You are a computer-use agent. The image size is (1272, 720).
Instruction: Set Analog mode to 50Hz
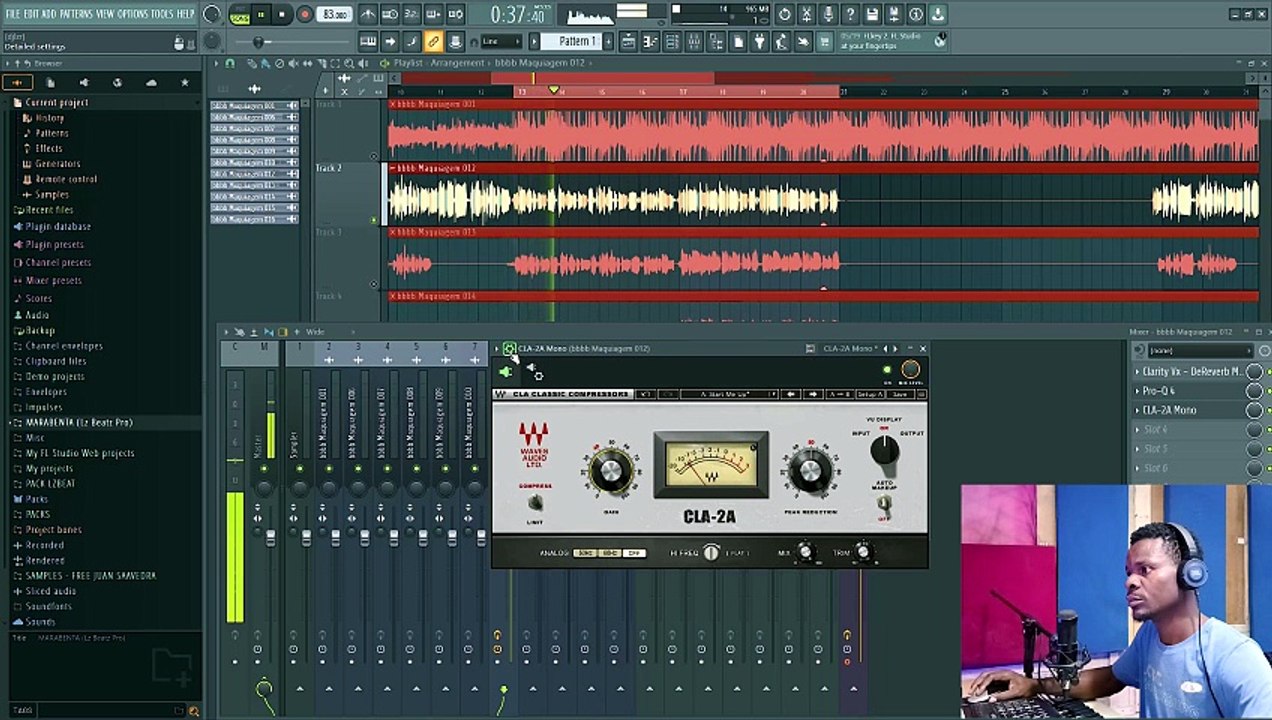point(586,553)
